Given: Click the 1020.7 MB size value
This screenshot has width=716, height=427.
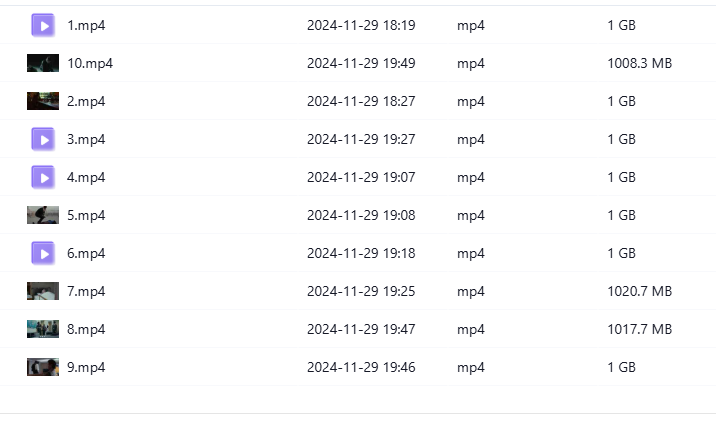Looking at the screenshot, I should coord(640,291).
